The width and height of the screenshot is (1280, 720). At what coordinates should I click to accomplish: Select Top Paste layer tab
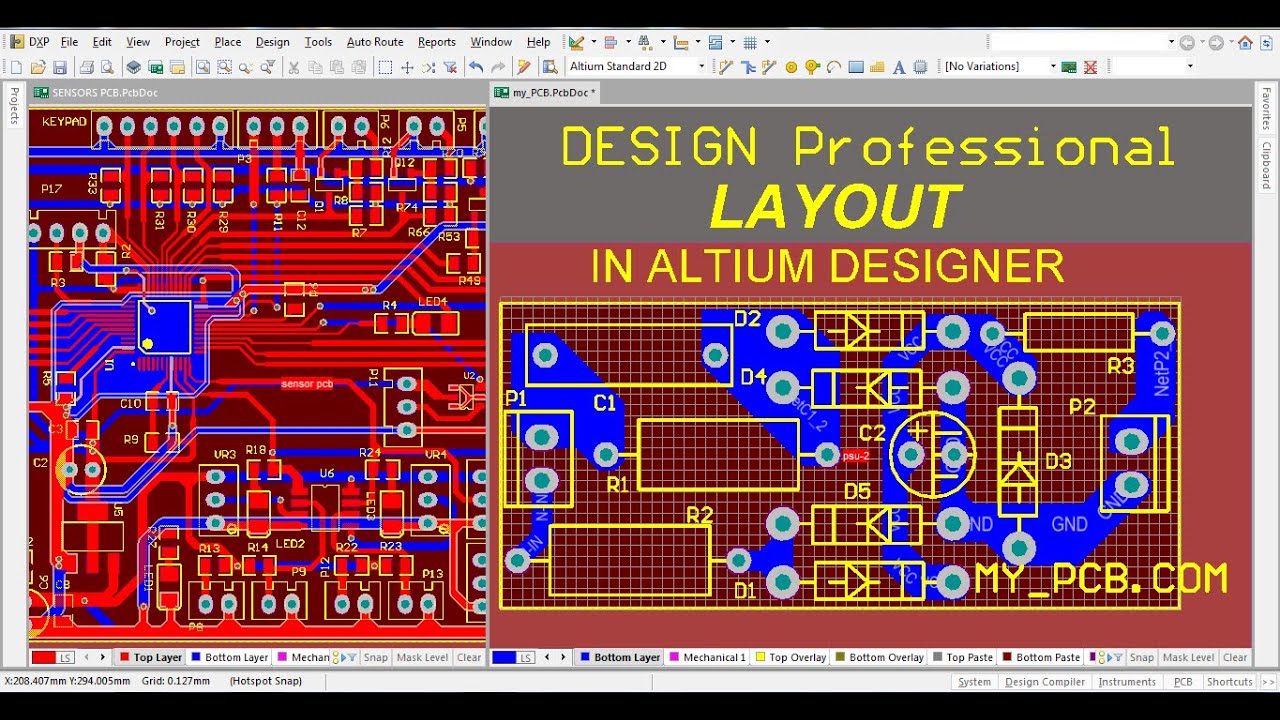963,657
